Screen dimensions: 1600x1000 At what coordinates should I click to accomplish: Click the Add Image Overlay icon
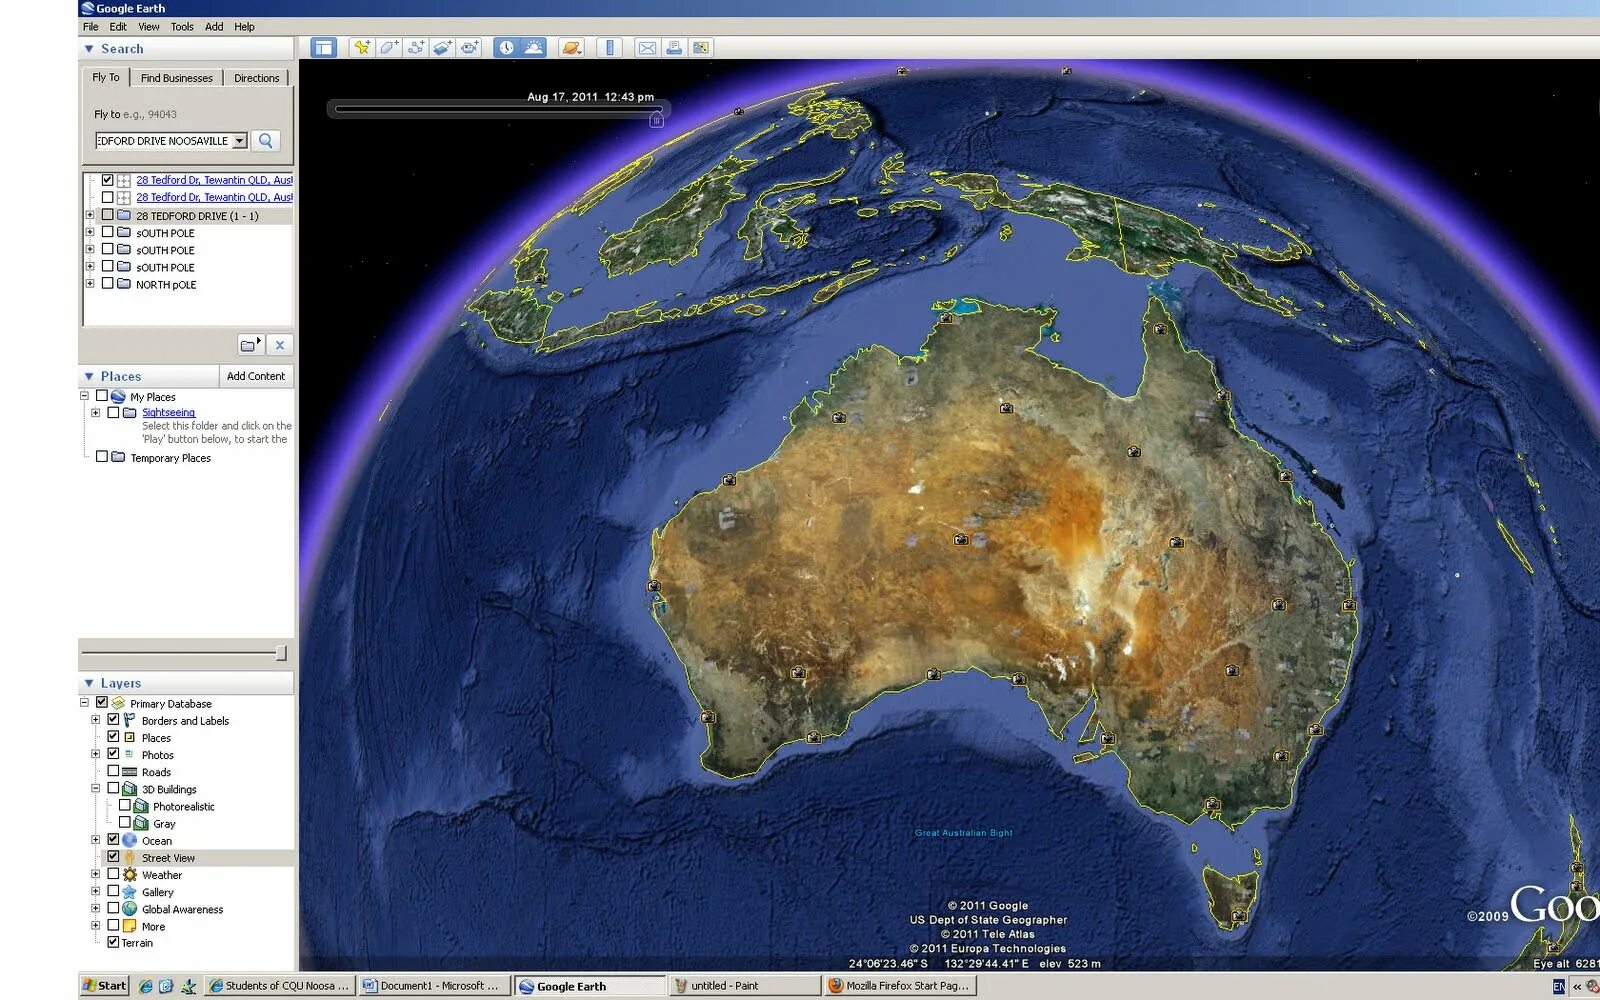(x=443, y=48)
